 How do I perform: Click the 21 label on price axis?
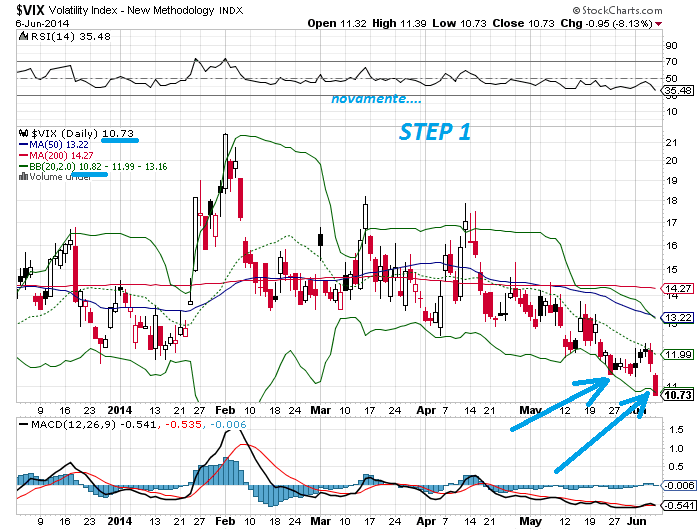[x=671, y=143]
